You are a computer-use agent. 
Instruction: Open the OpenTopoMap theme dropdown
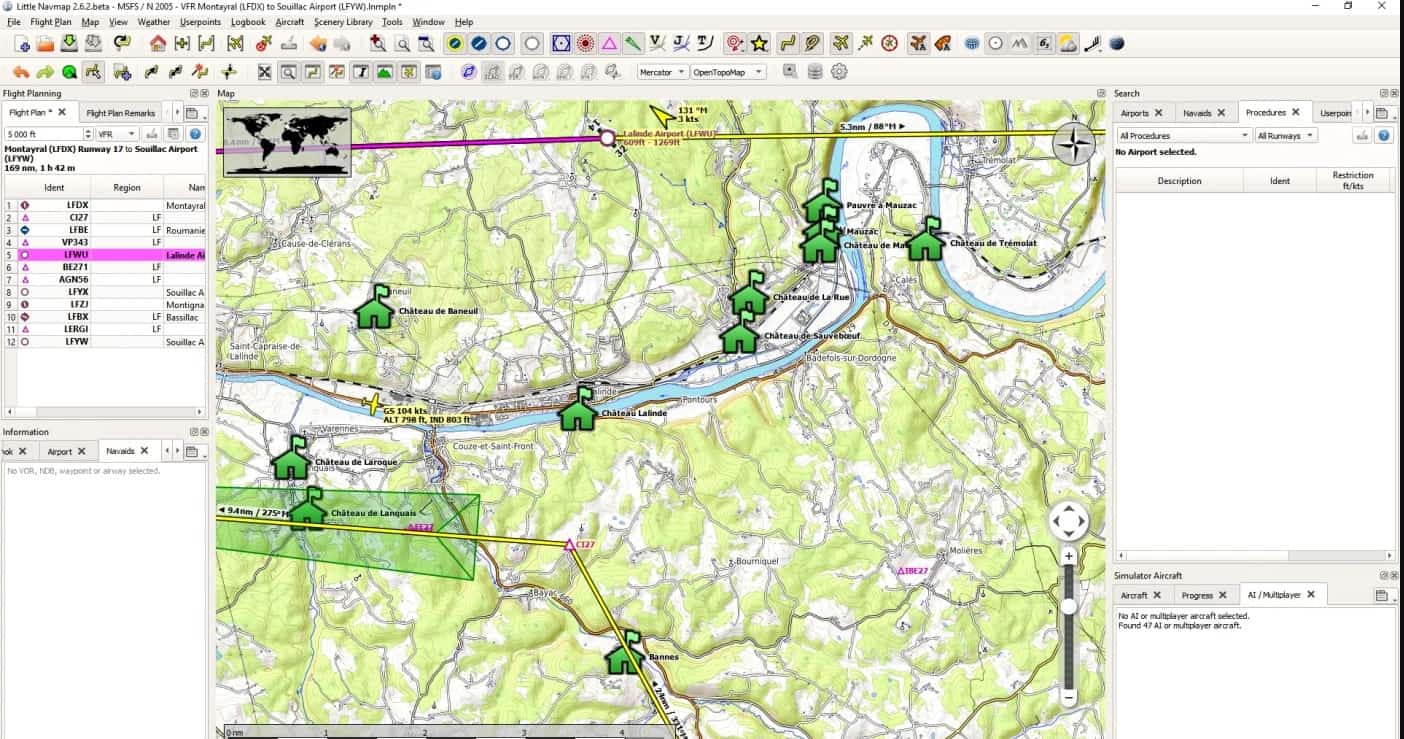pos(727,72)
